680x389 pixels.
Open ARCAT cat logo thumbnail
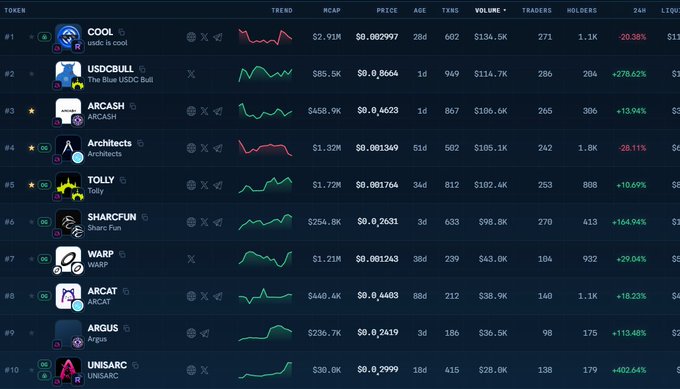(x=69, y=296)
